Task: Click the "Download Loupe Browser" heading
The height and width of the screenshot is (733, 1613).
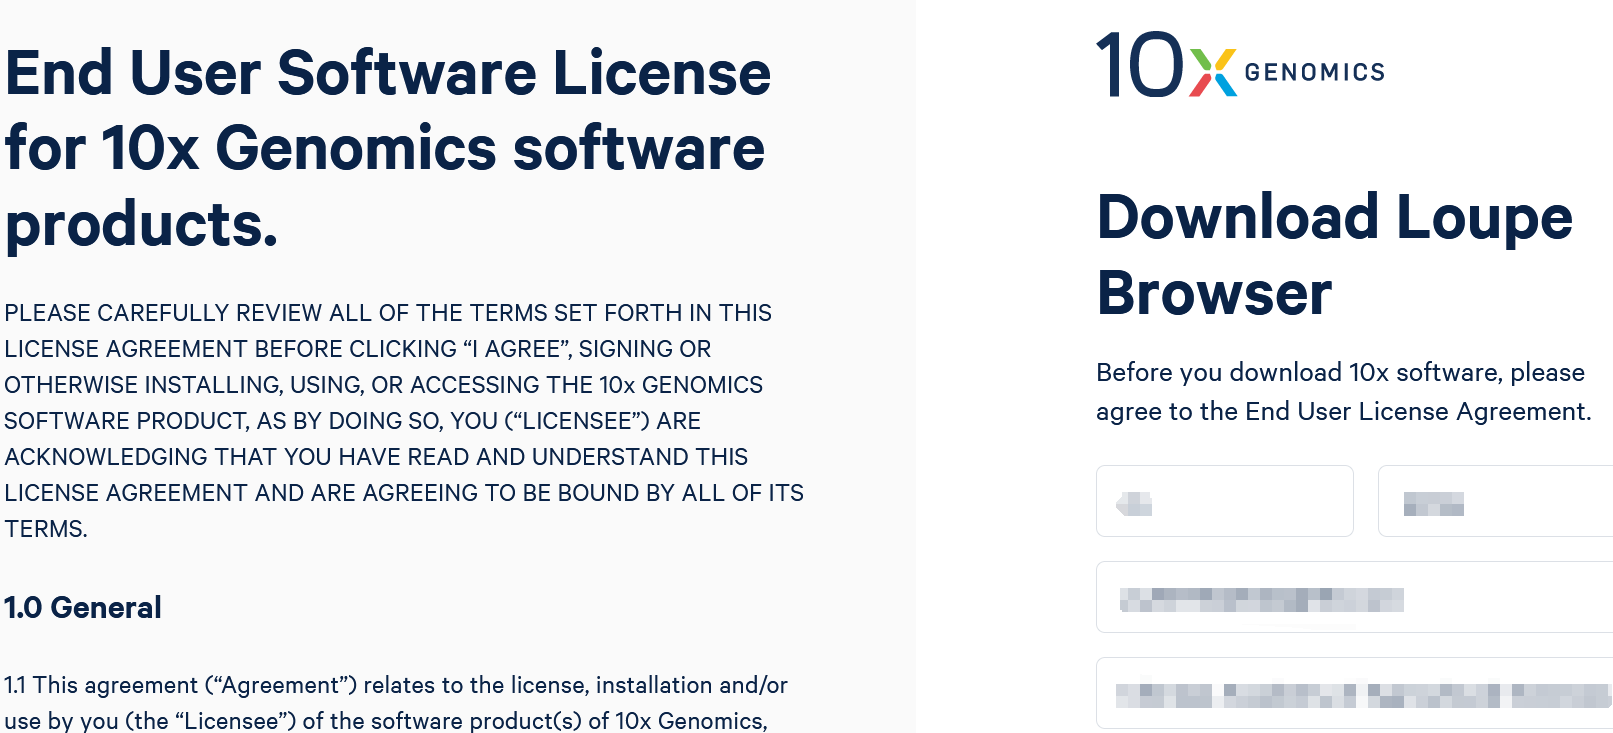Action: pos(1335,255)
